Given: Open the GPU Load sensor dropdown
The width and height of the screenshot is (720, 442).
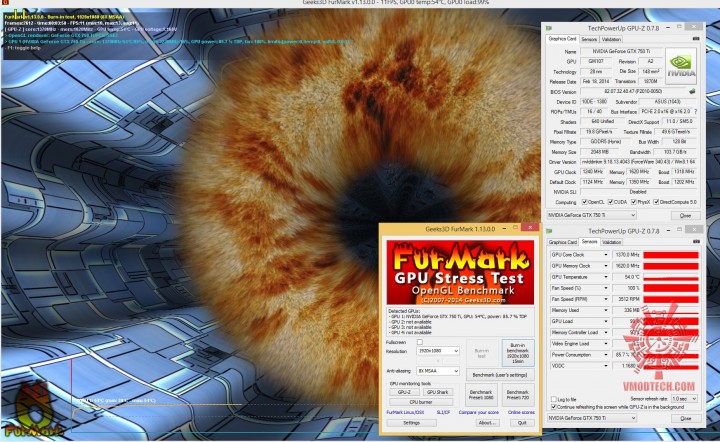Looking at the screenshot, I should click(x=606, y=321).
